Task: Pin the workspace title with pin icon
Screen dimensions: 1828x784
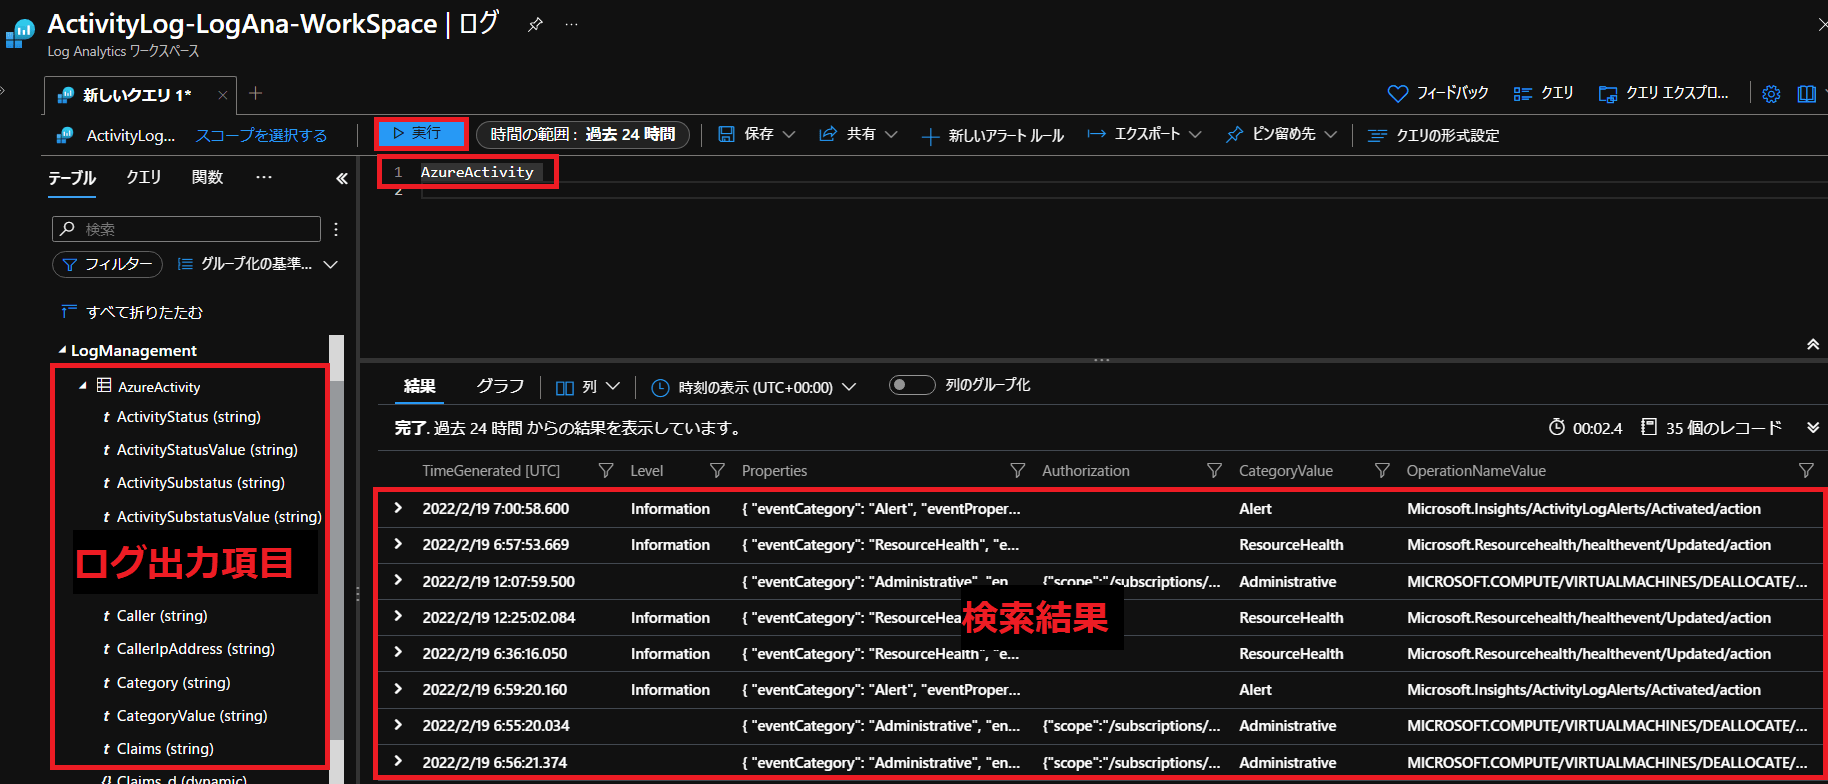Action: [x=535, y=24]
